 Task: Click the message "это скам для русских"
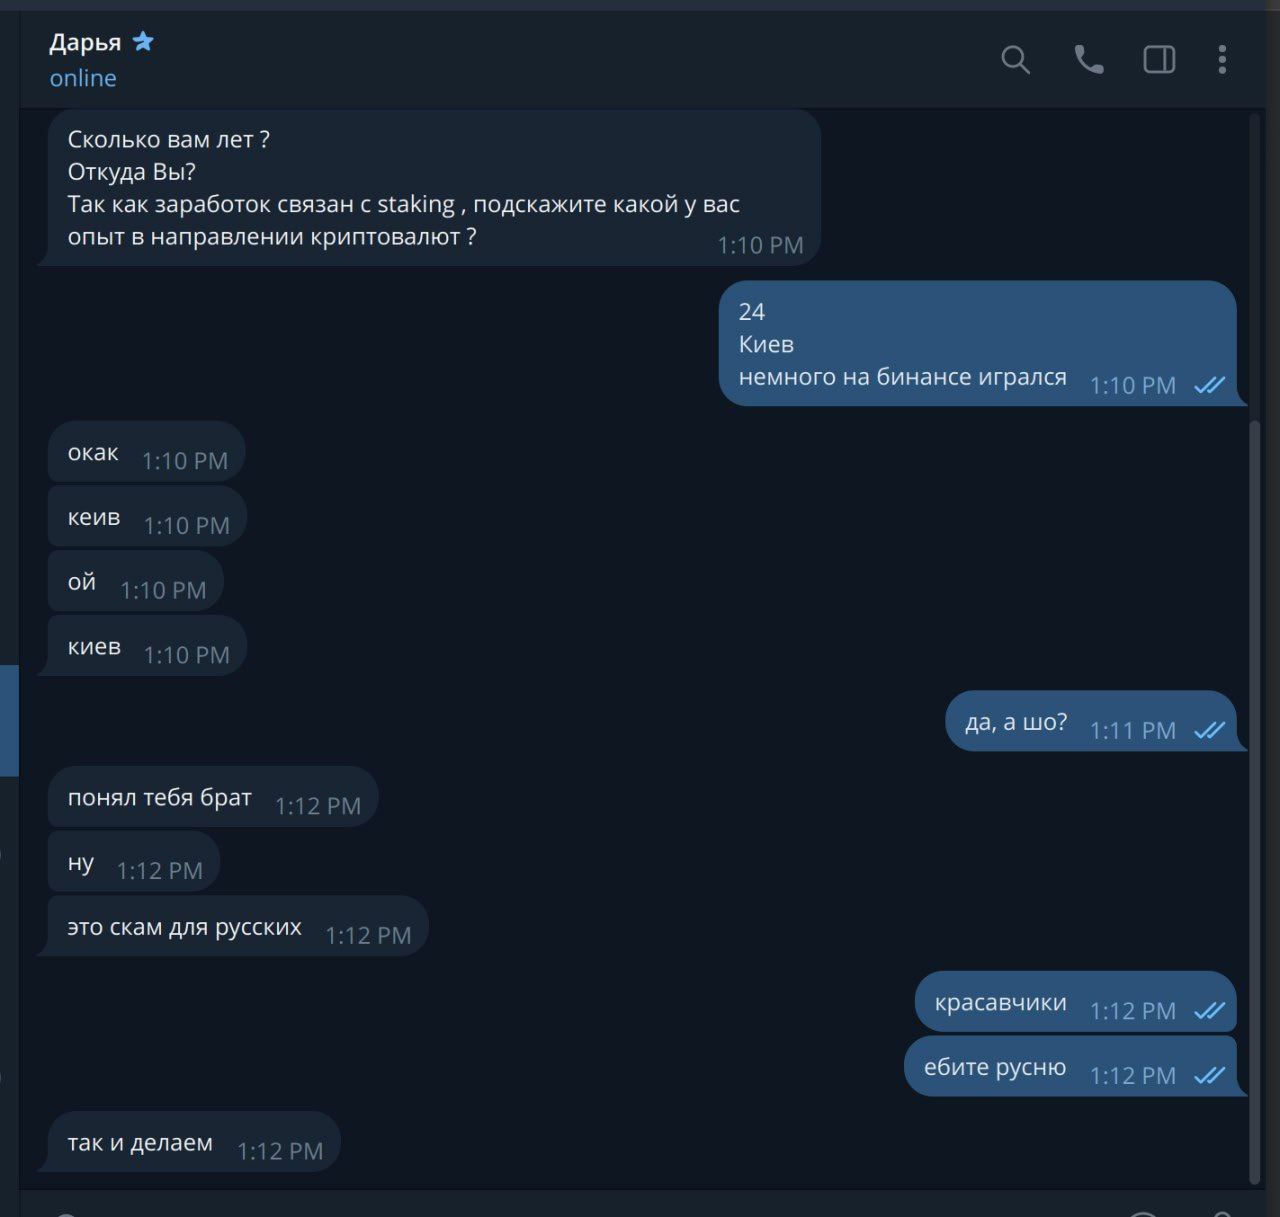point(238,926)
